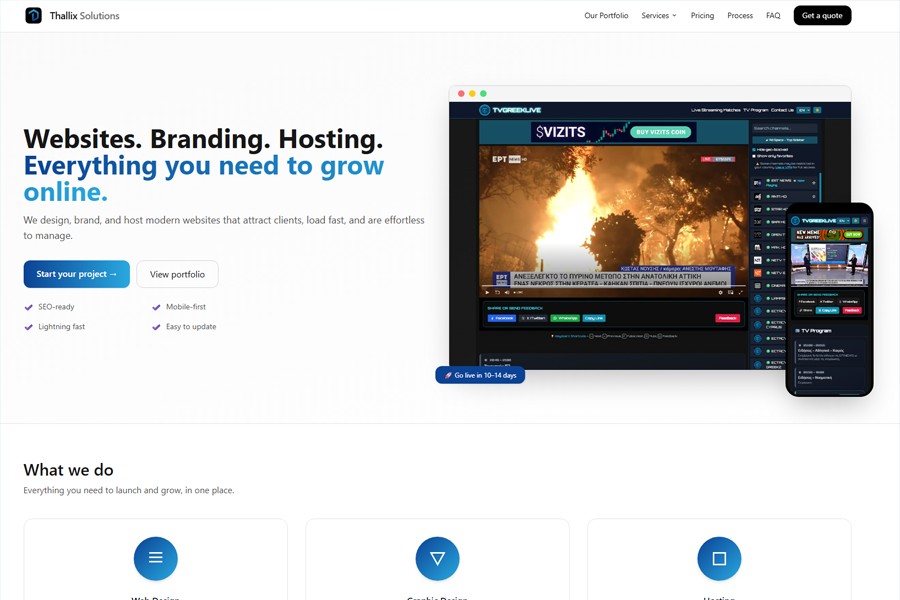
Task: Click the Start your project button
Action: pos(76,273)
